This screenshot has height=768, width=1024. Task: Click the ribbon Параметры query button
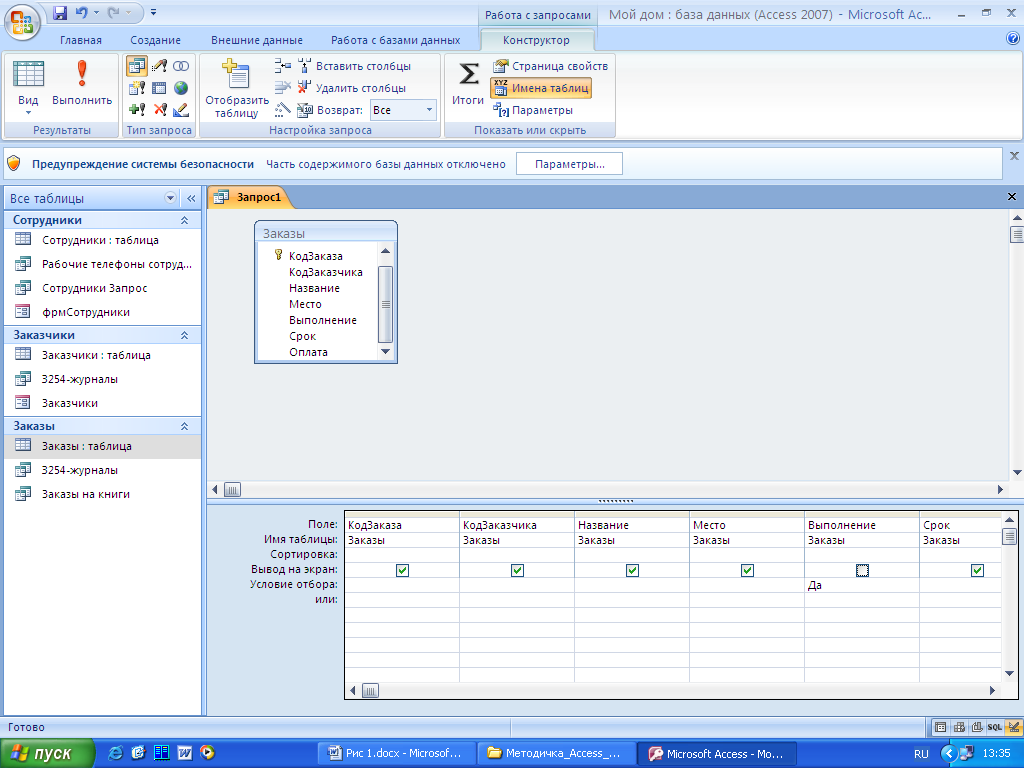(533, 110)
